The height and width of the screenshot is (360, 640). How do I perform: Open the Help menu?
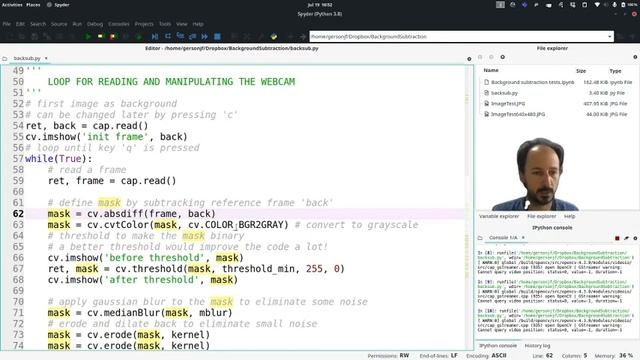click(x=198, y=24)
